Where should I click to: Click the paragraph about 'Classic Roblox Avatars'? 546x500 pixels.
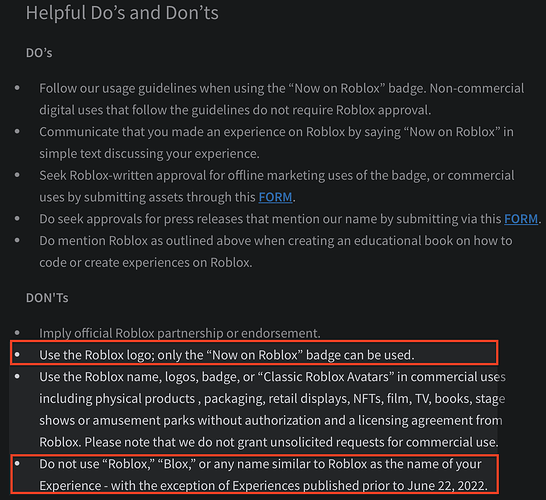(x=272, y=409)
